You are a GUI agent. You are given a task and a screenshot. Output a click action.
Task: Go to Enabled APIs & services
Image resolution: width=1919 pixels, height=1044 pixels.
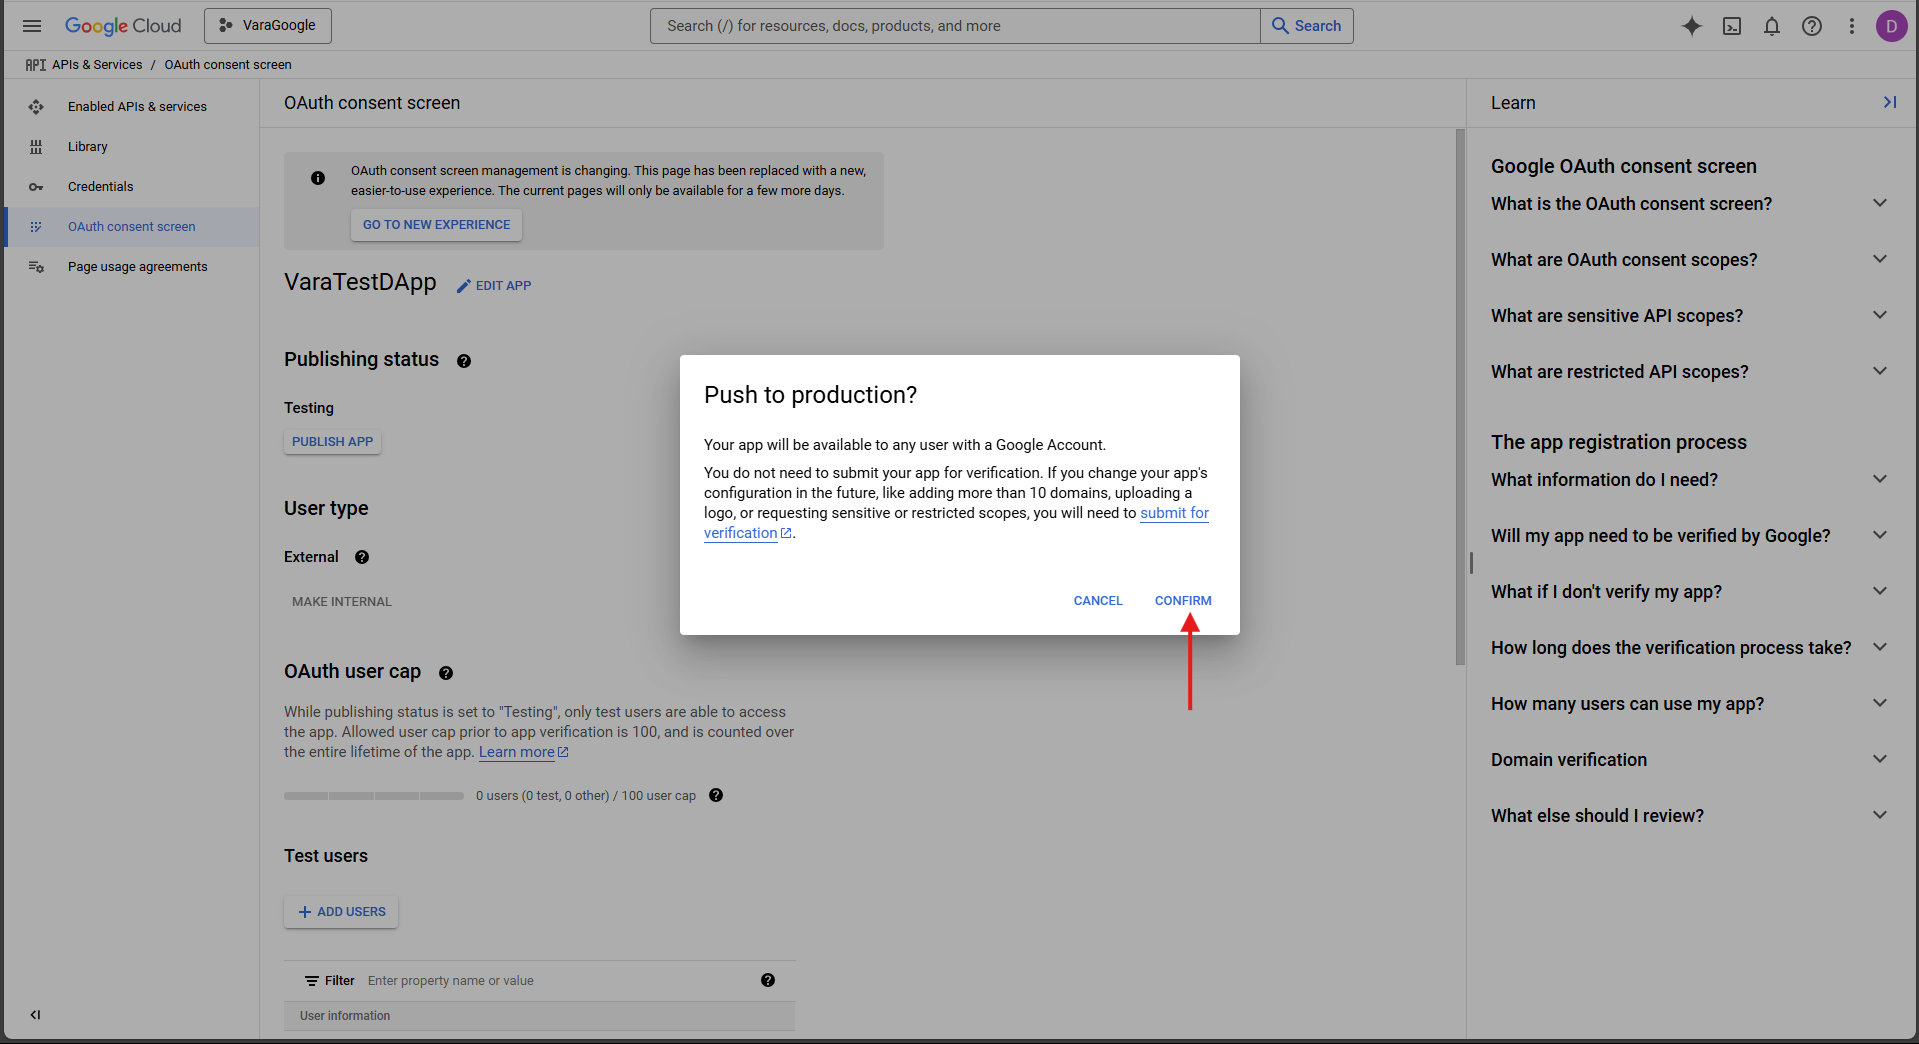(x=132, y=106)
